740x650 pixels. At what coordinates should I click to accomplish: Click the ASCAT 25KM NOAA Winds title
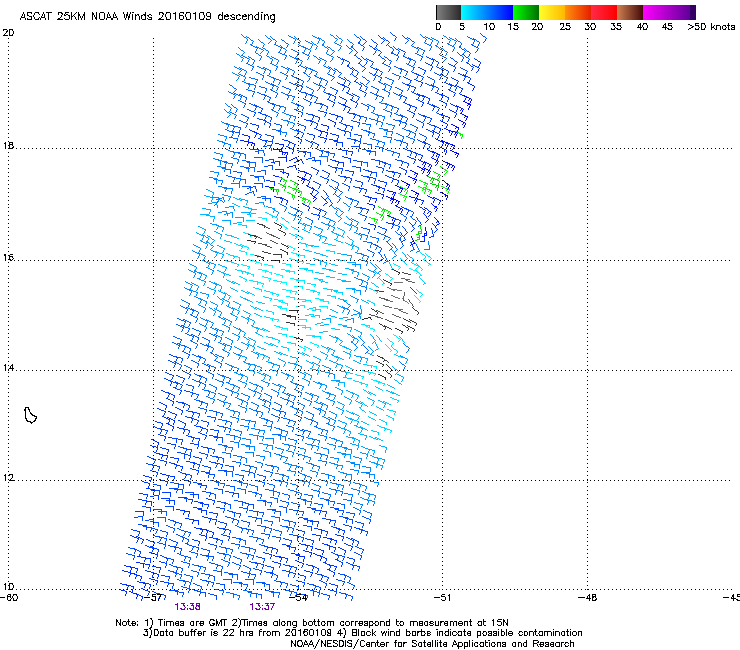pos(147,16)
